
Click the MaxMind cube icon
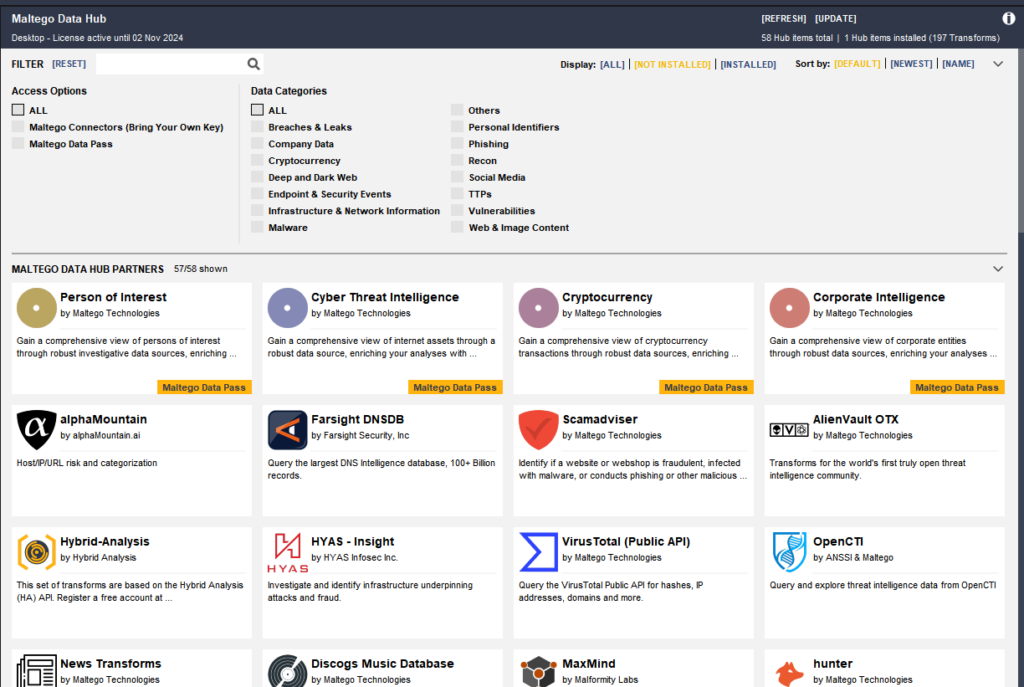(x=538, y=671)
